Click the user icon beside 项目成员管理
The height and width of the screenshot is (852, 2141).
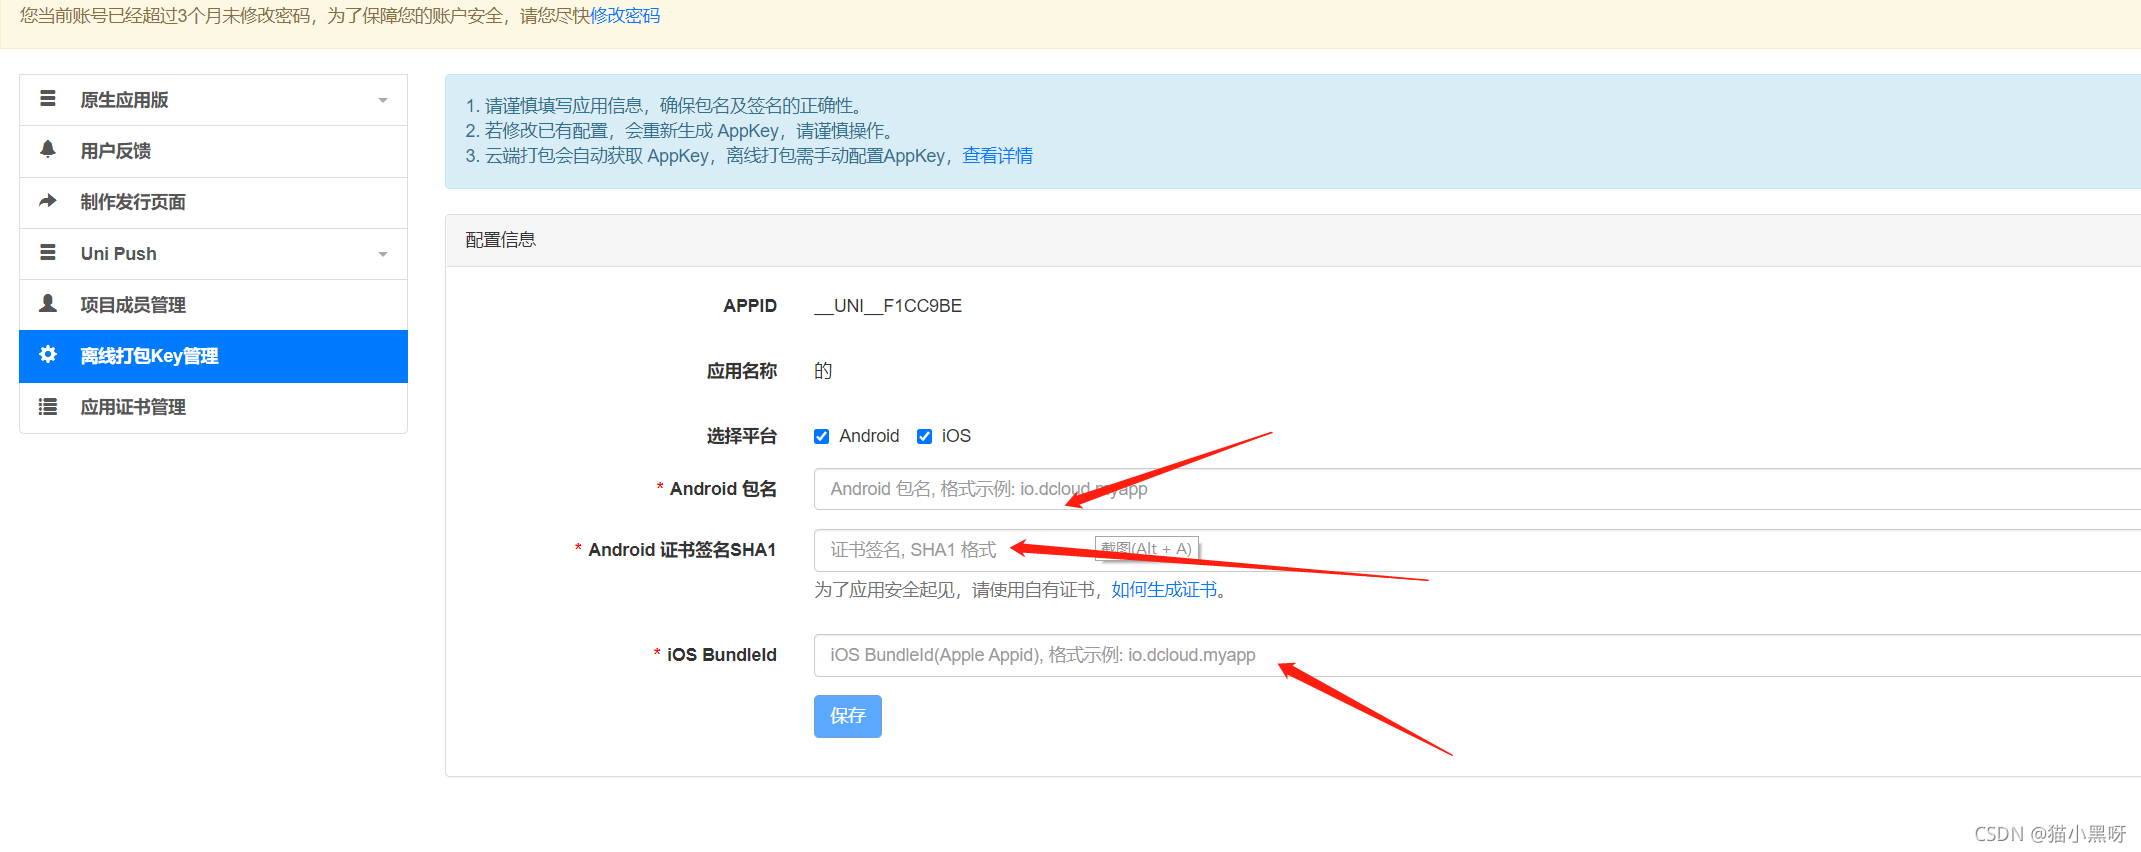47,303
